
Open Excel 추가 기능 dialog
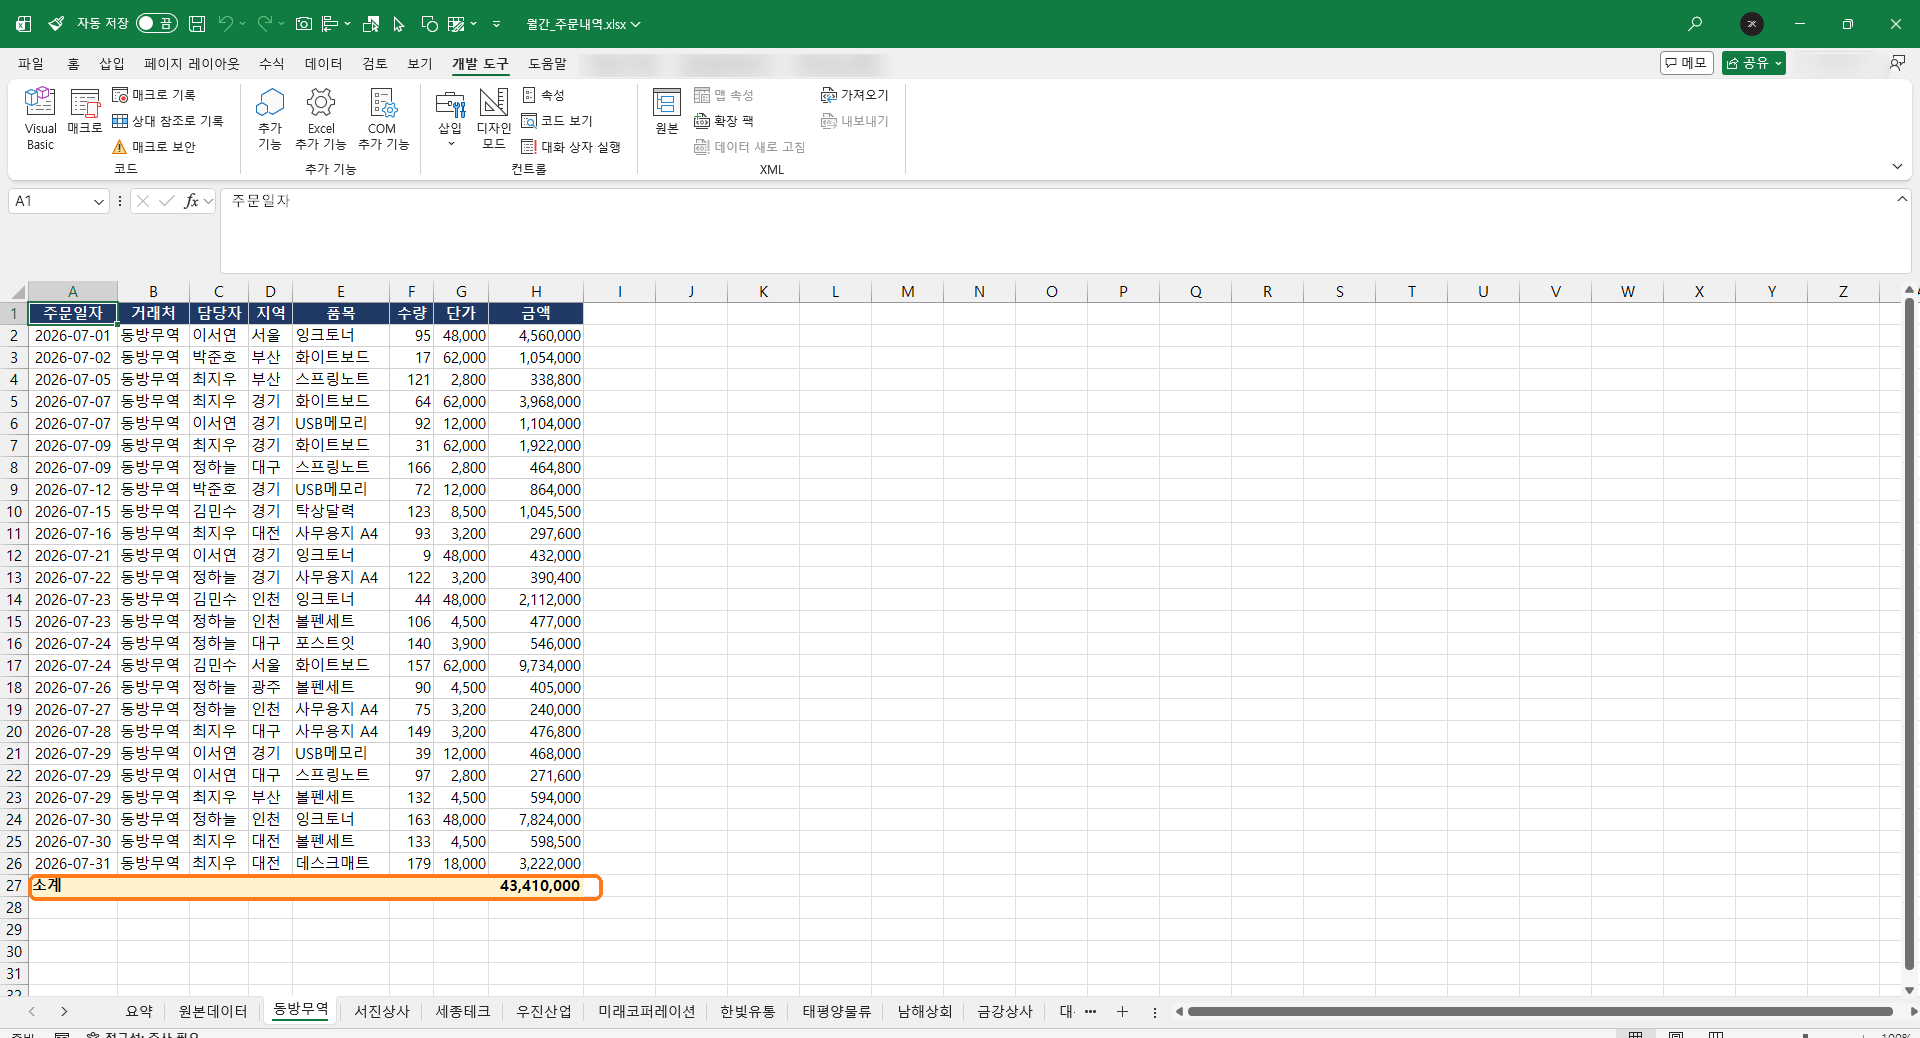(321, 118)
